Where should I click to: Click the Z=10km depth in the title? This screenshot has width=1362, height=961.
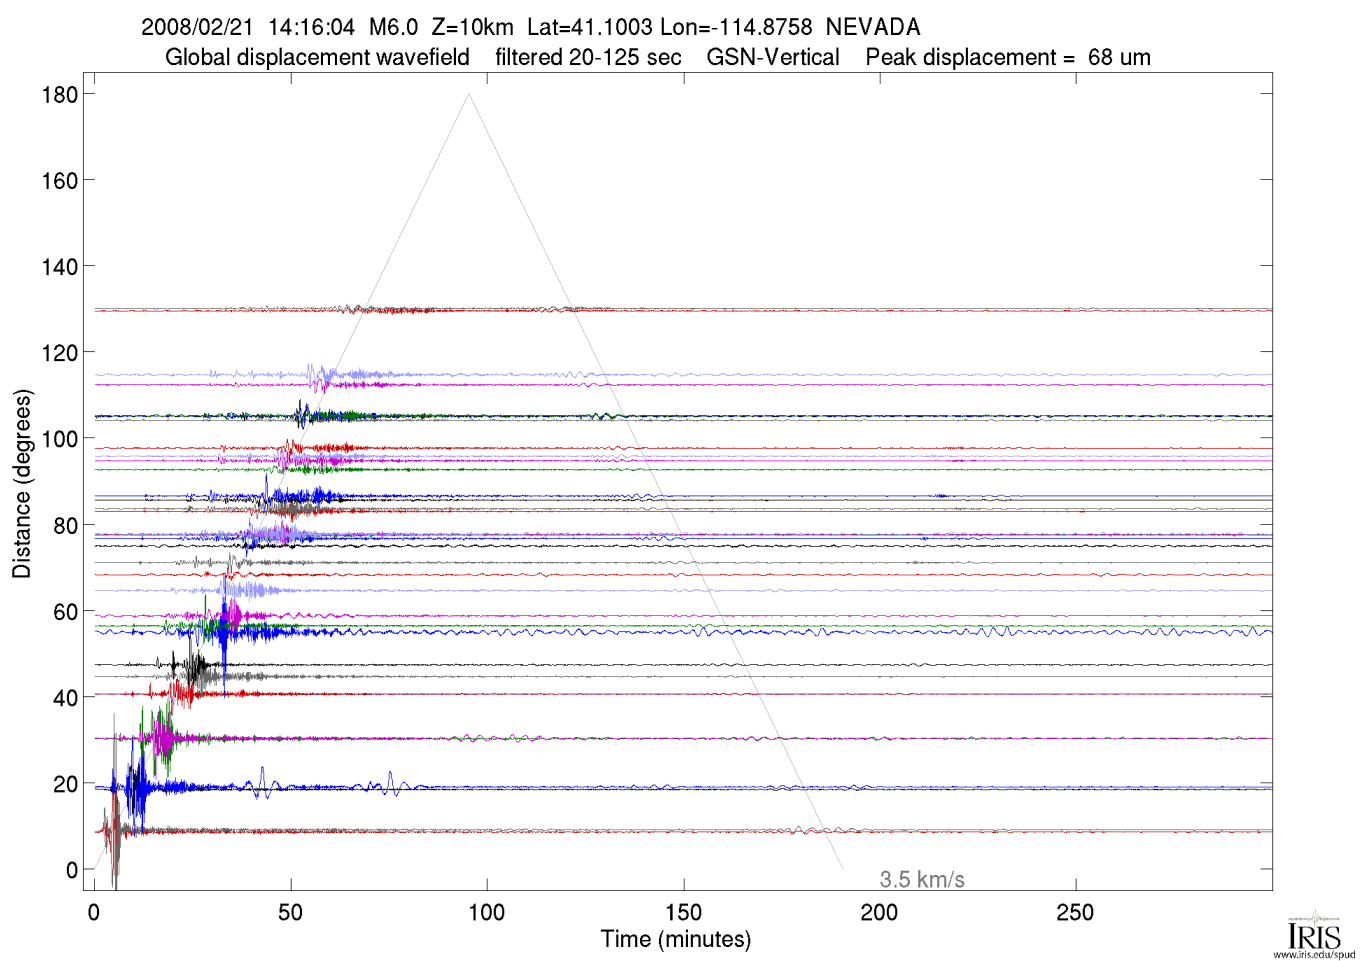click(x=472, y=27)
